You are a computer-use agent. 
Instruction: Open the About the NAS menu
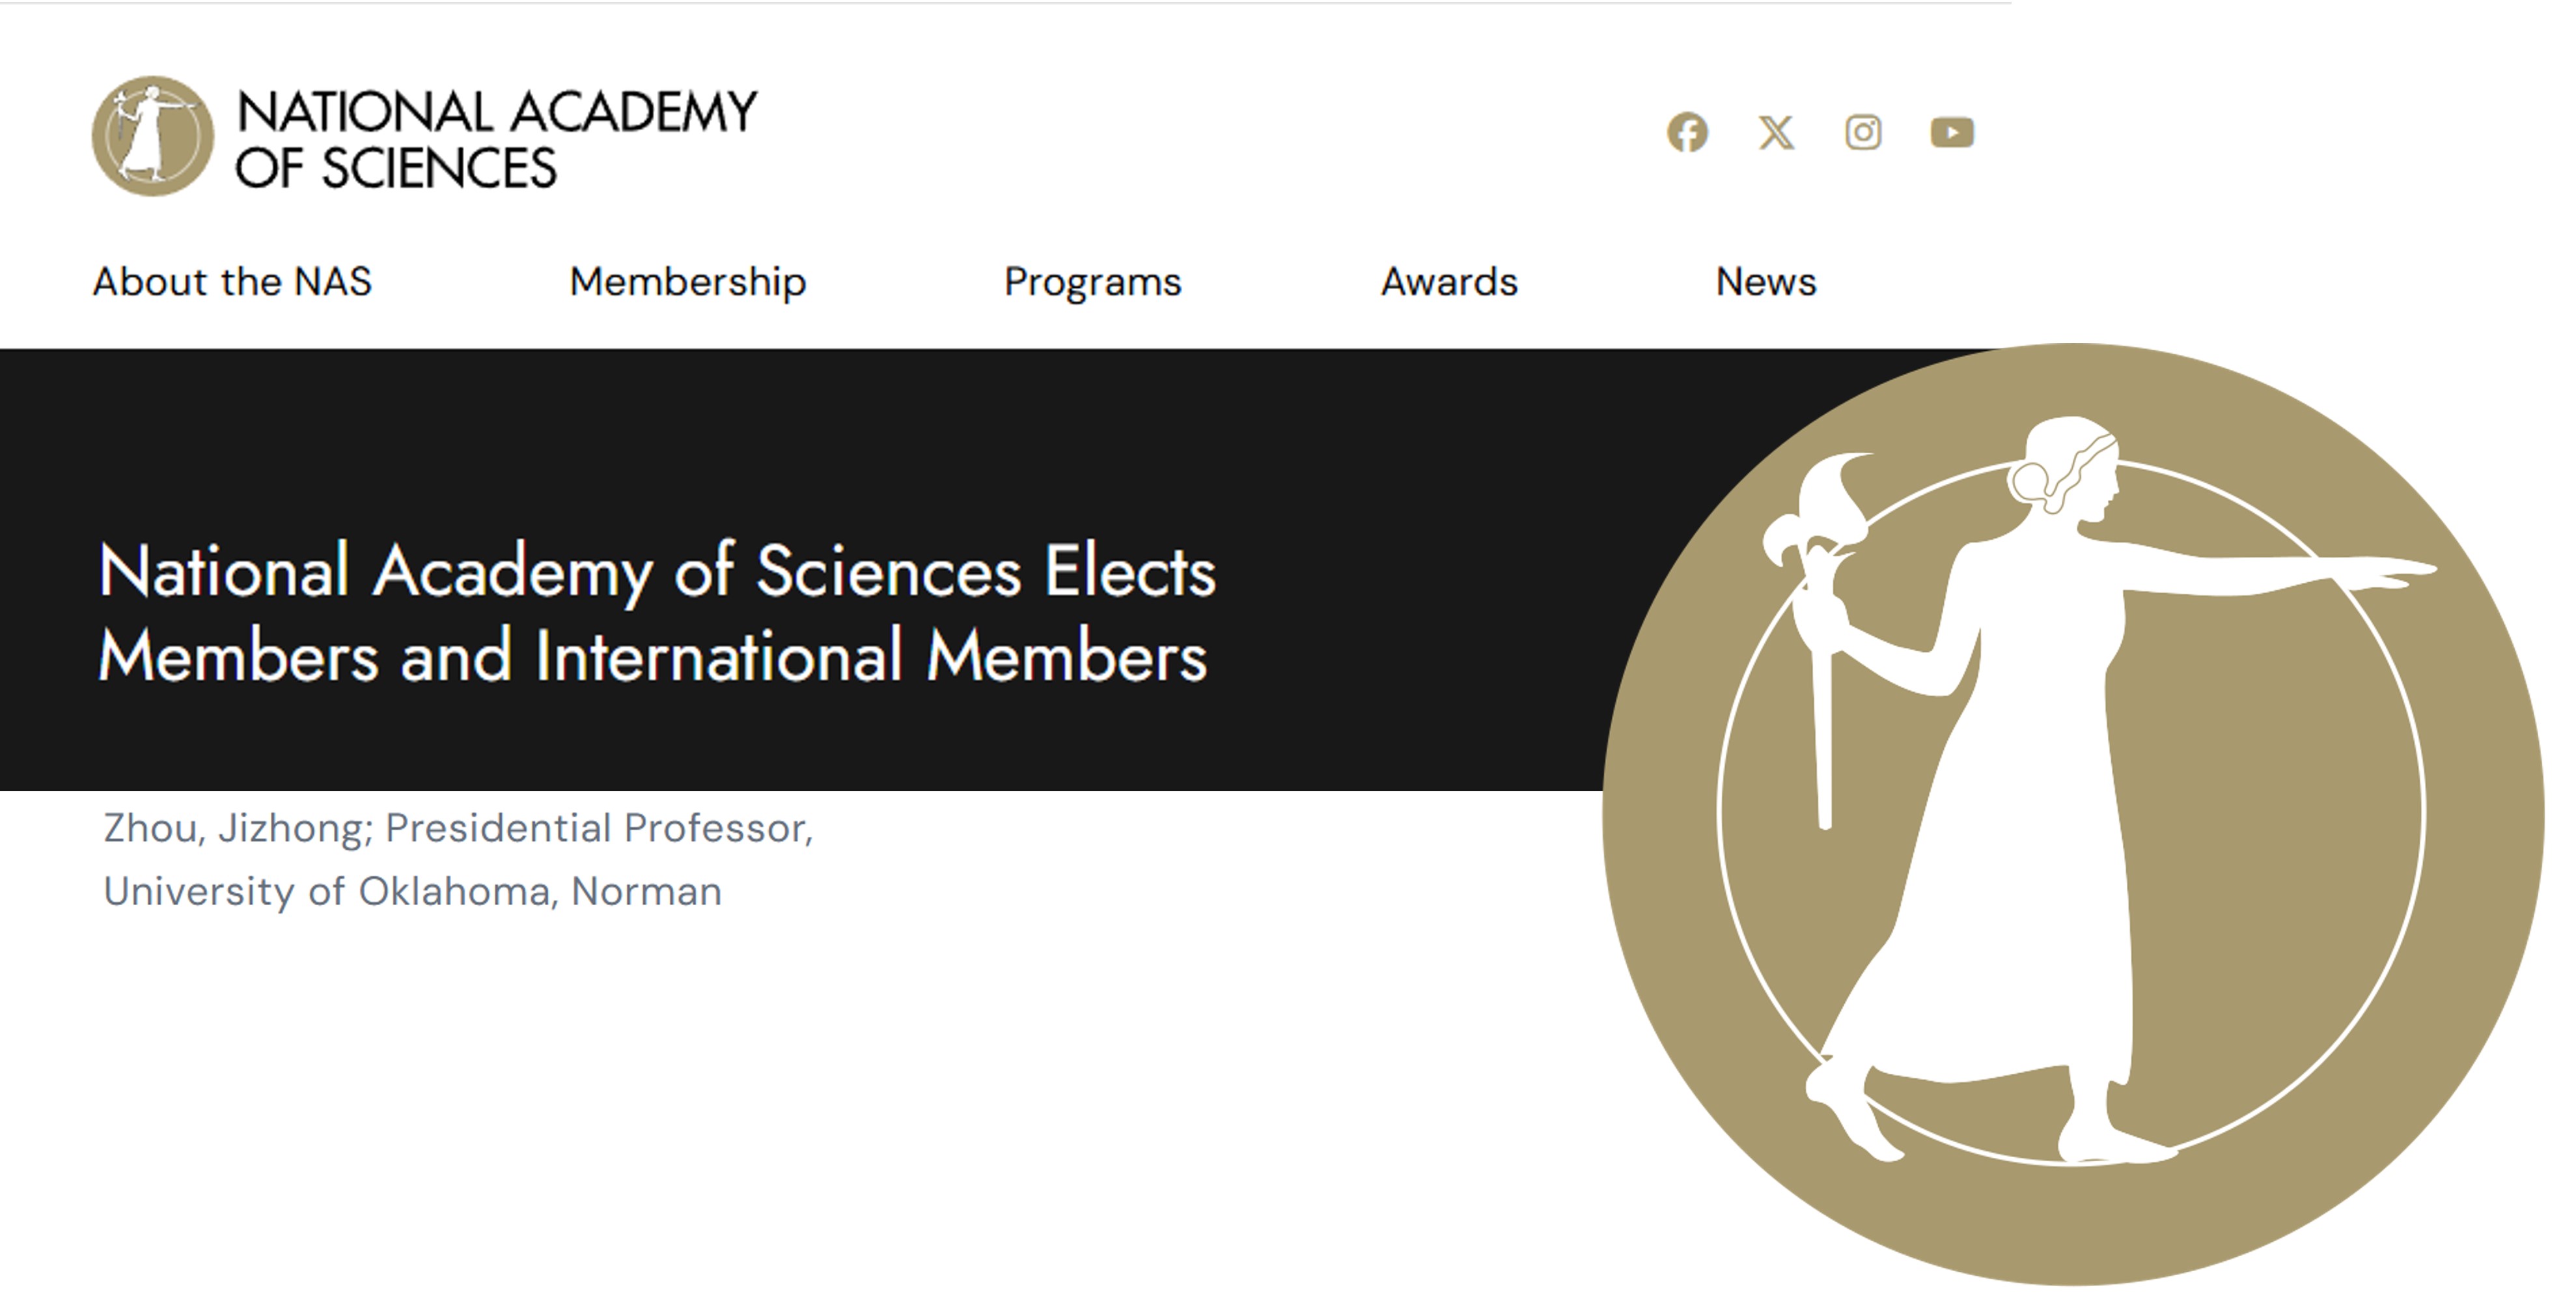(x=232, y=282)
